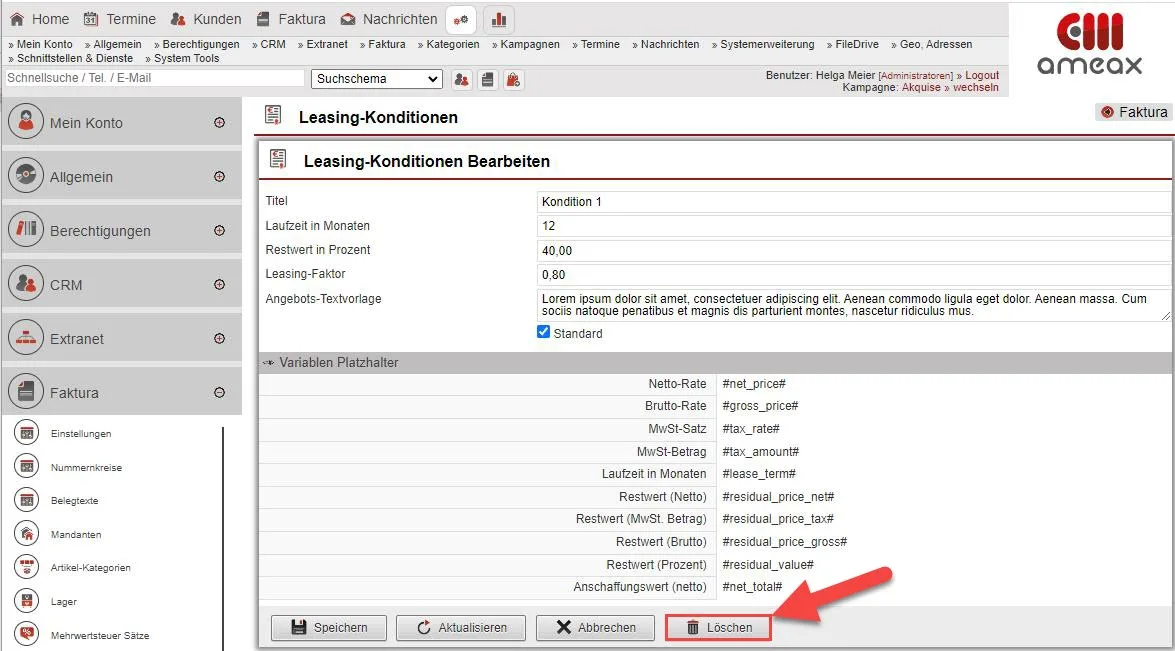Collapse the Faktura sidebar section
Image resolution: width=1175 pixels, height=651 pixels.
click(219, 393)
